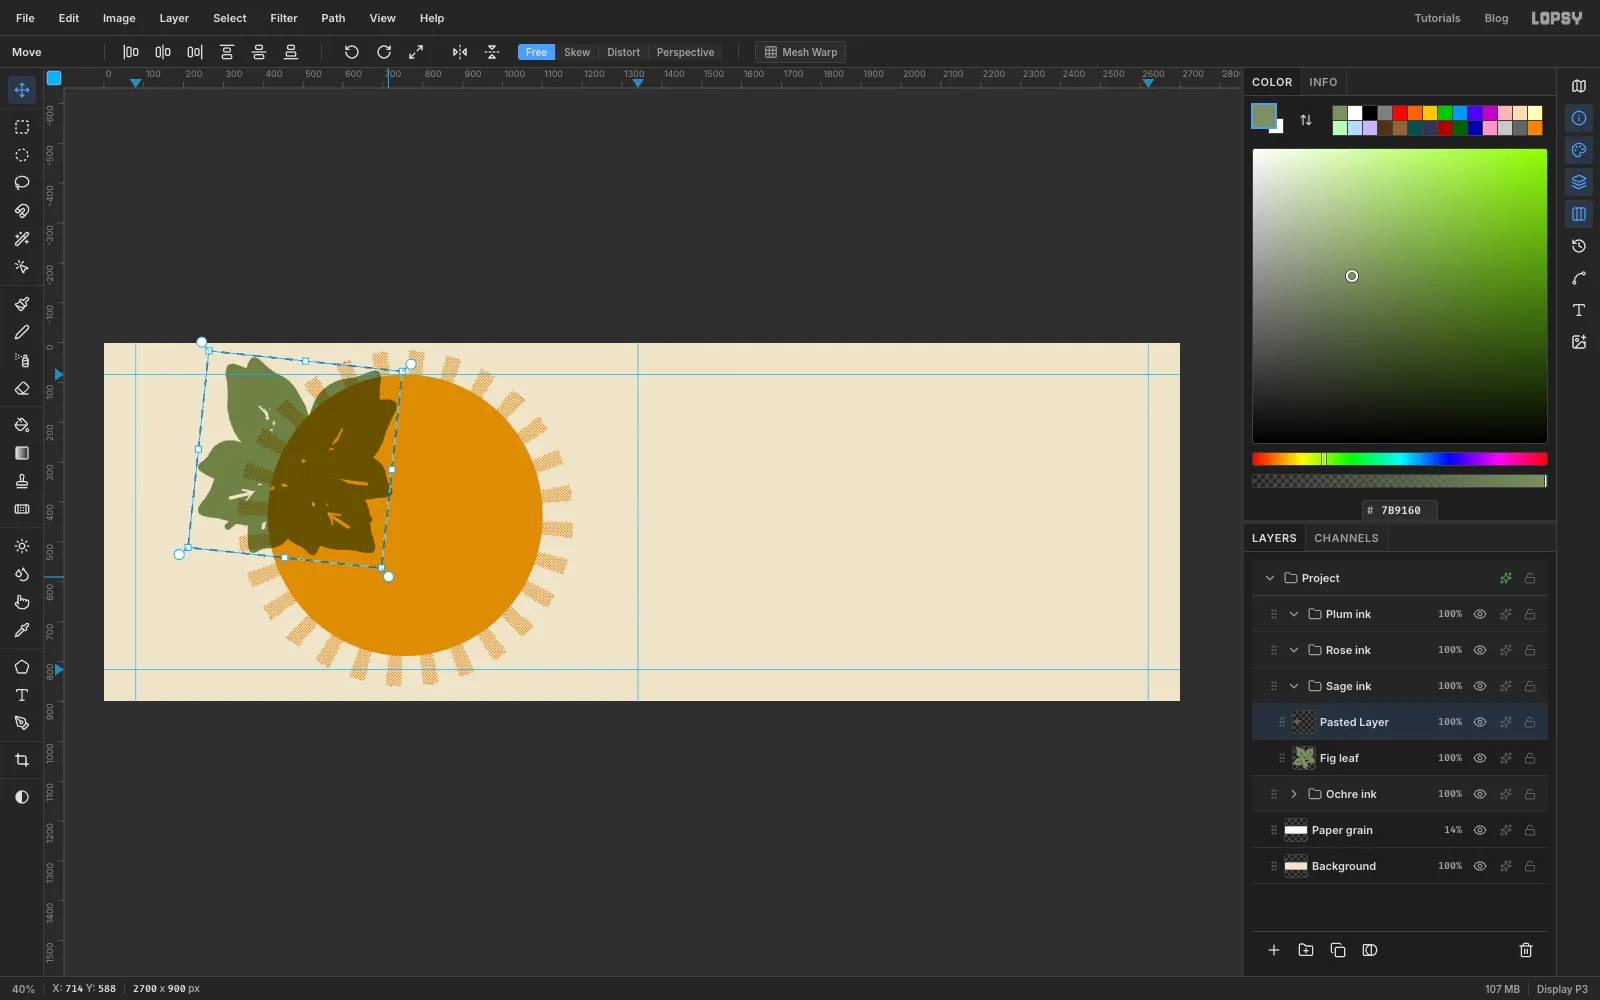
Task: Toggle visibility of Paper grain layer
Action: point(1480,830)
